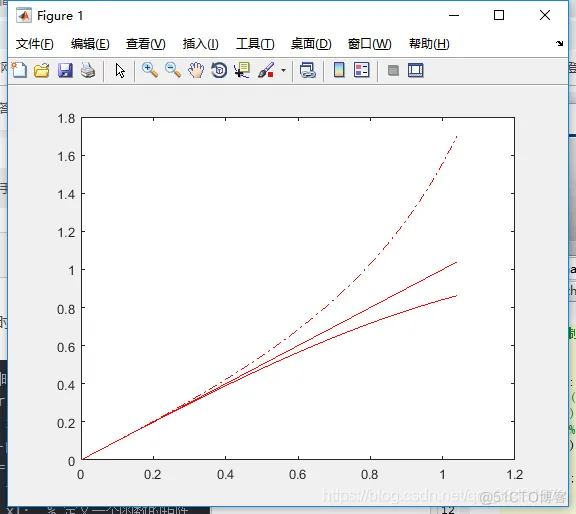
Task: Click the x-axis tick label 0.6
Action: pos(298,475)
